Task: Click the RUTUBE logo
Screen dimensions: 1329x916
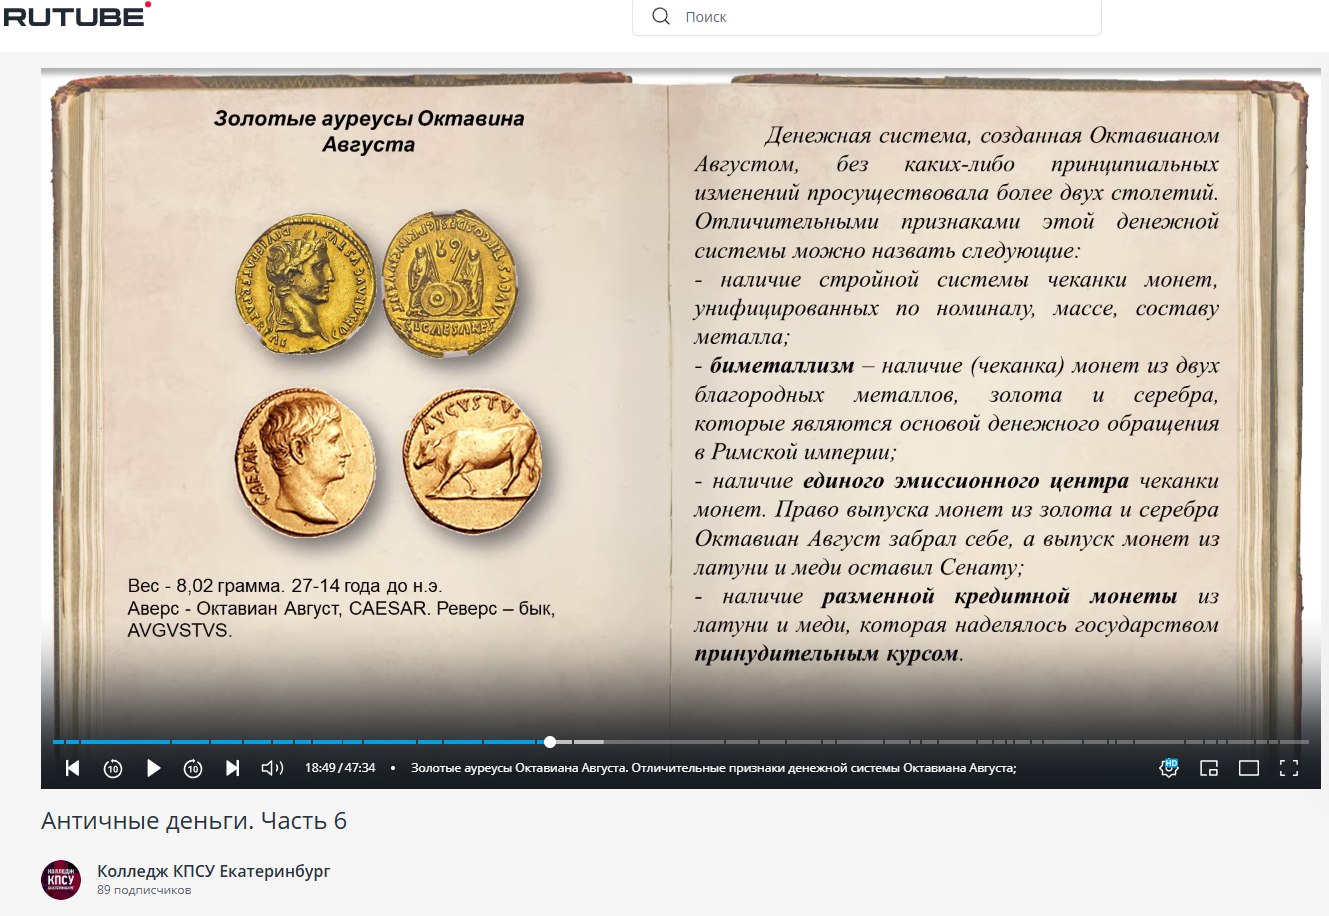Action: tap(76, 15)
